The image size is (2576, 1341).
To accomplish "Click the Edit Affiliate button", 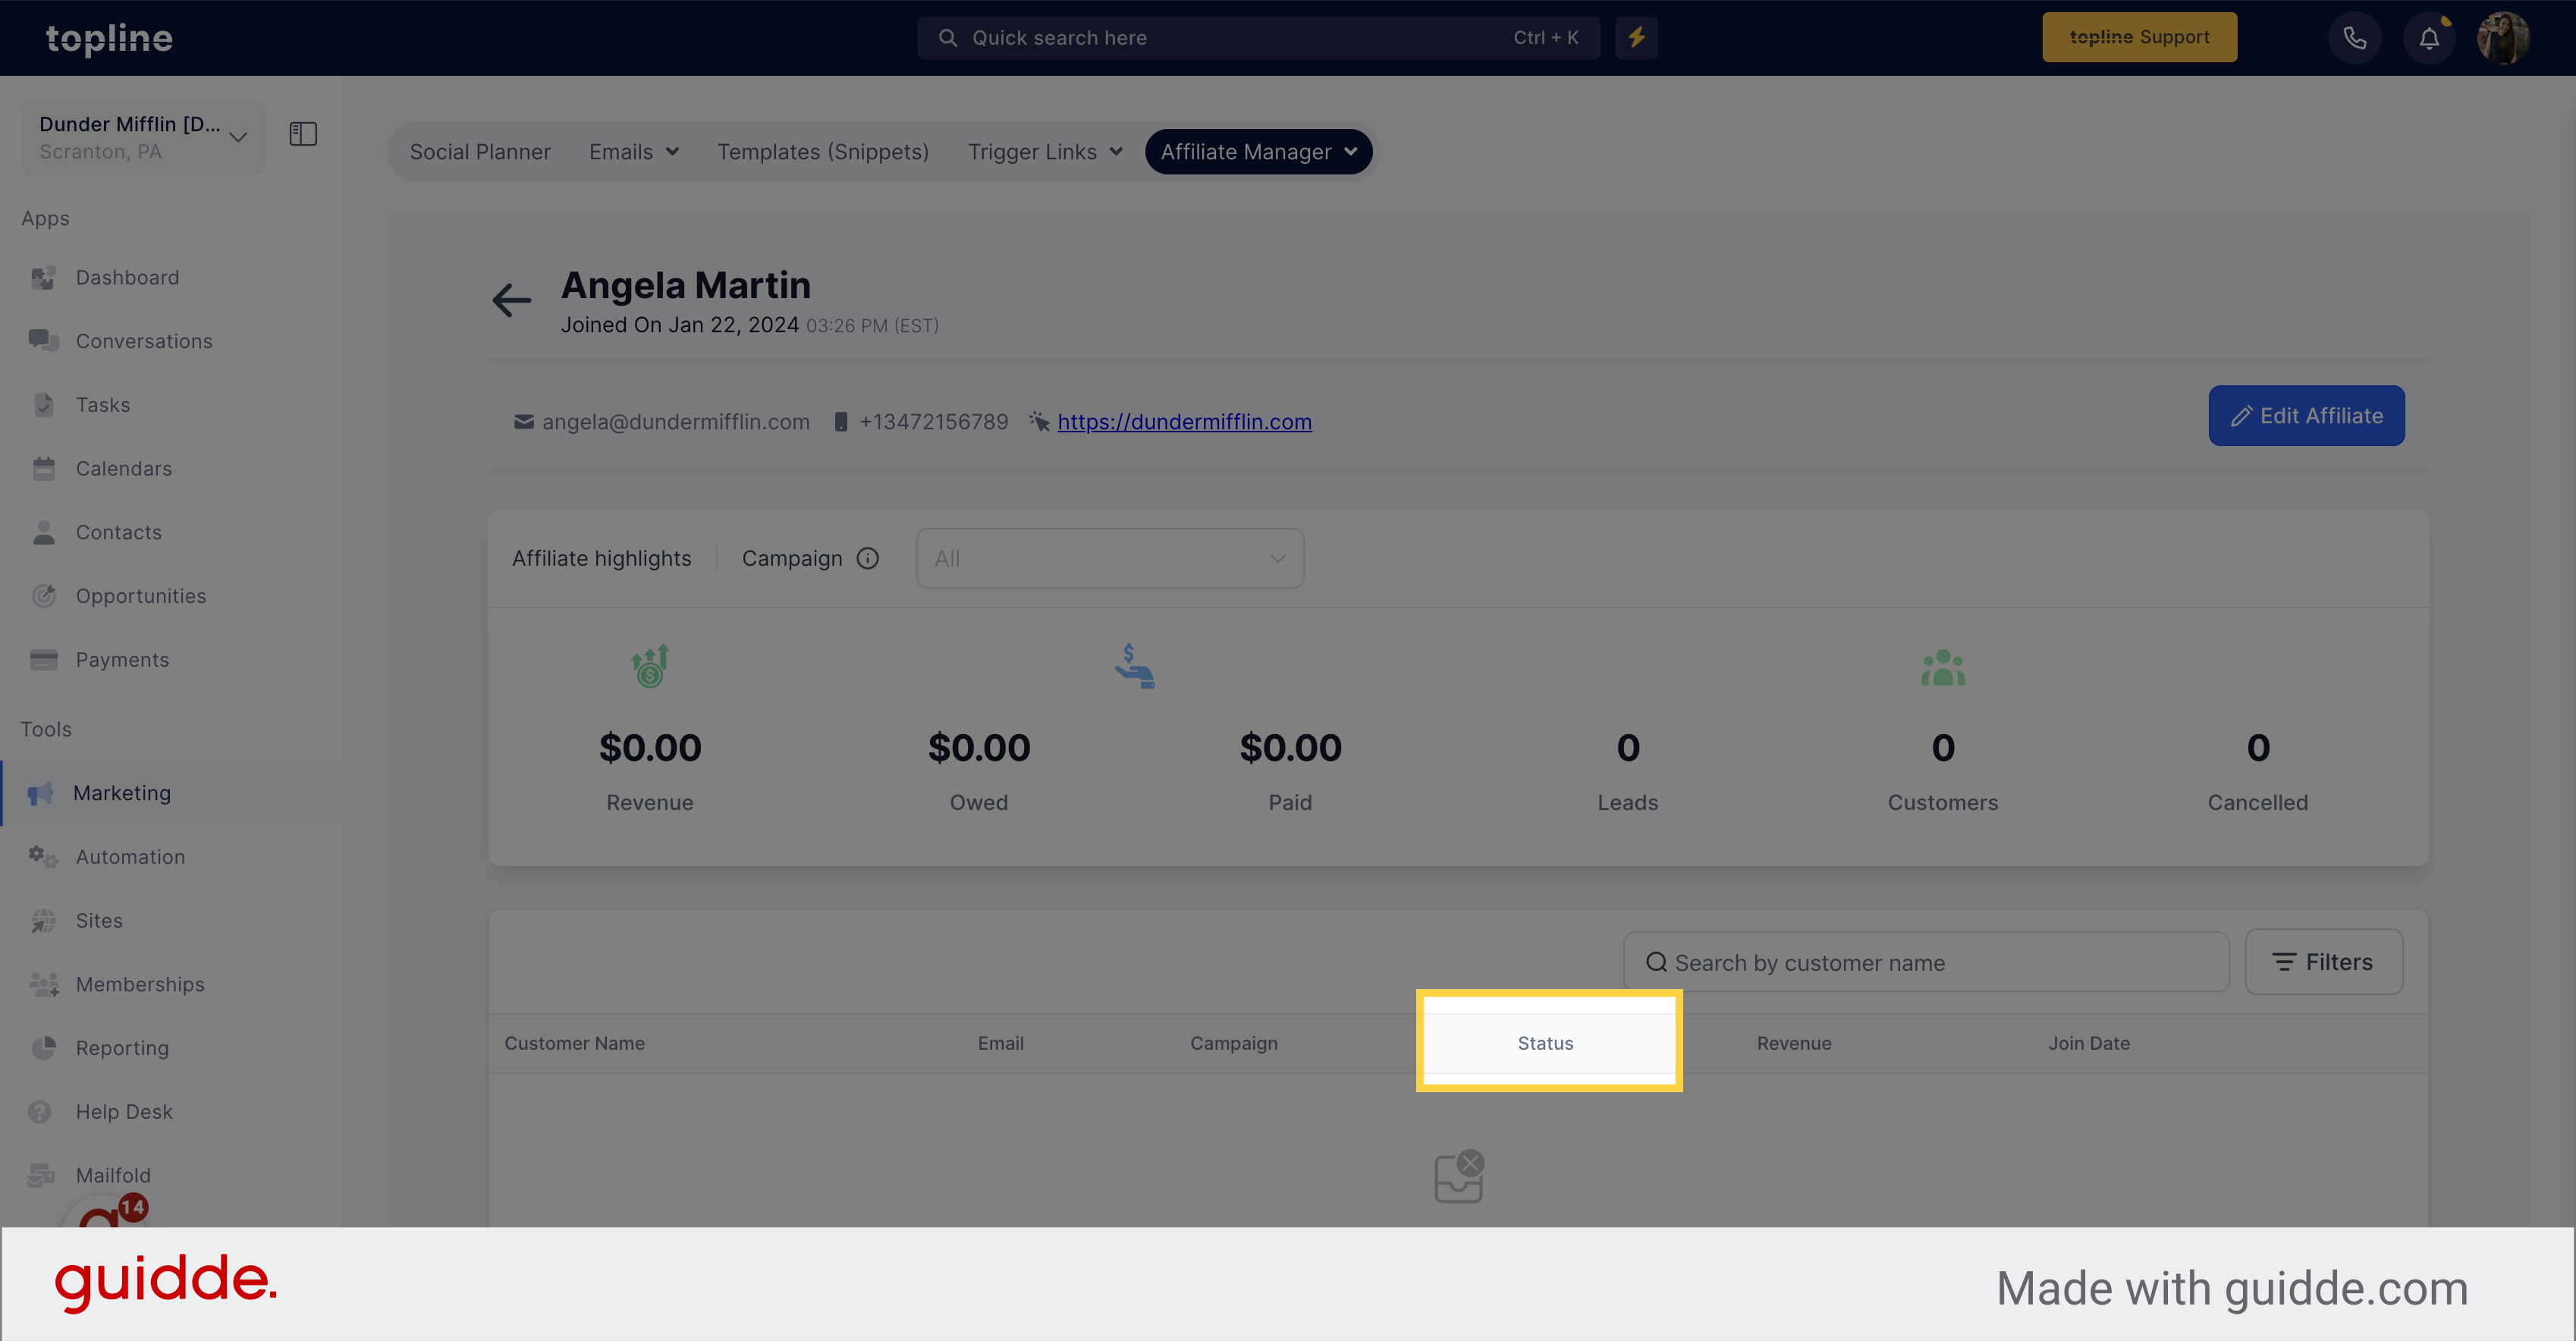I will pos(2306,416).
